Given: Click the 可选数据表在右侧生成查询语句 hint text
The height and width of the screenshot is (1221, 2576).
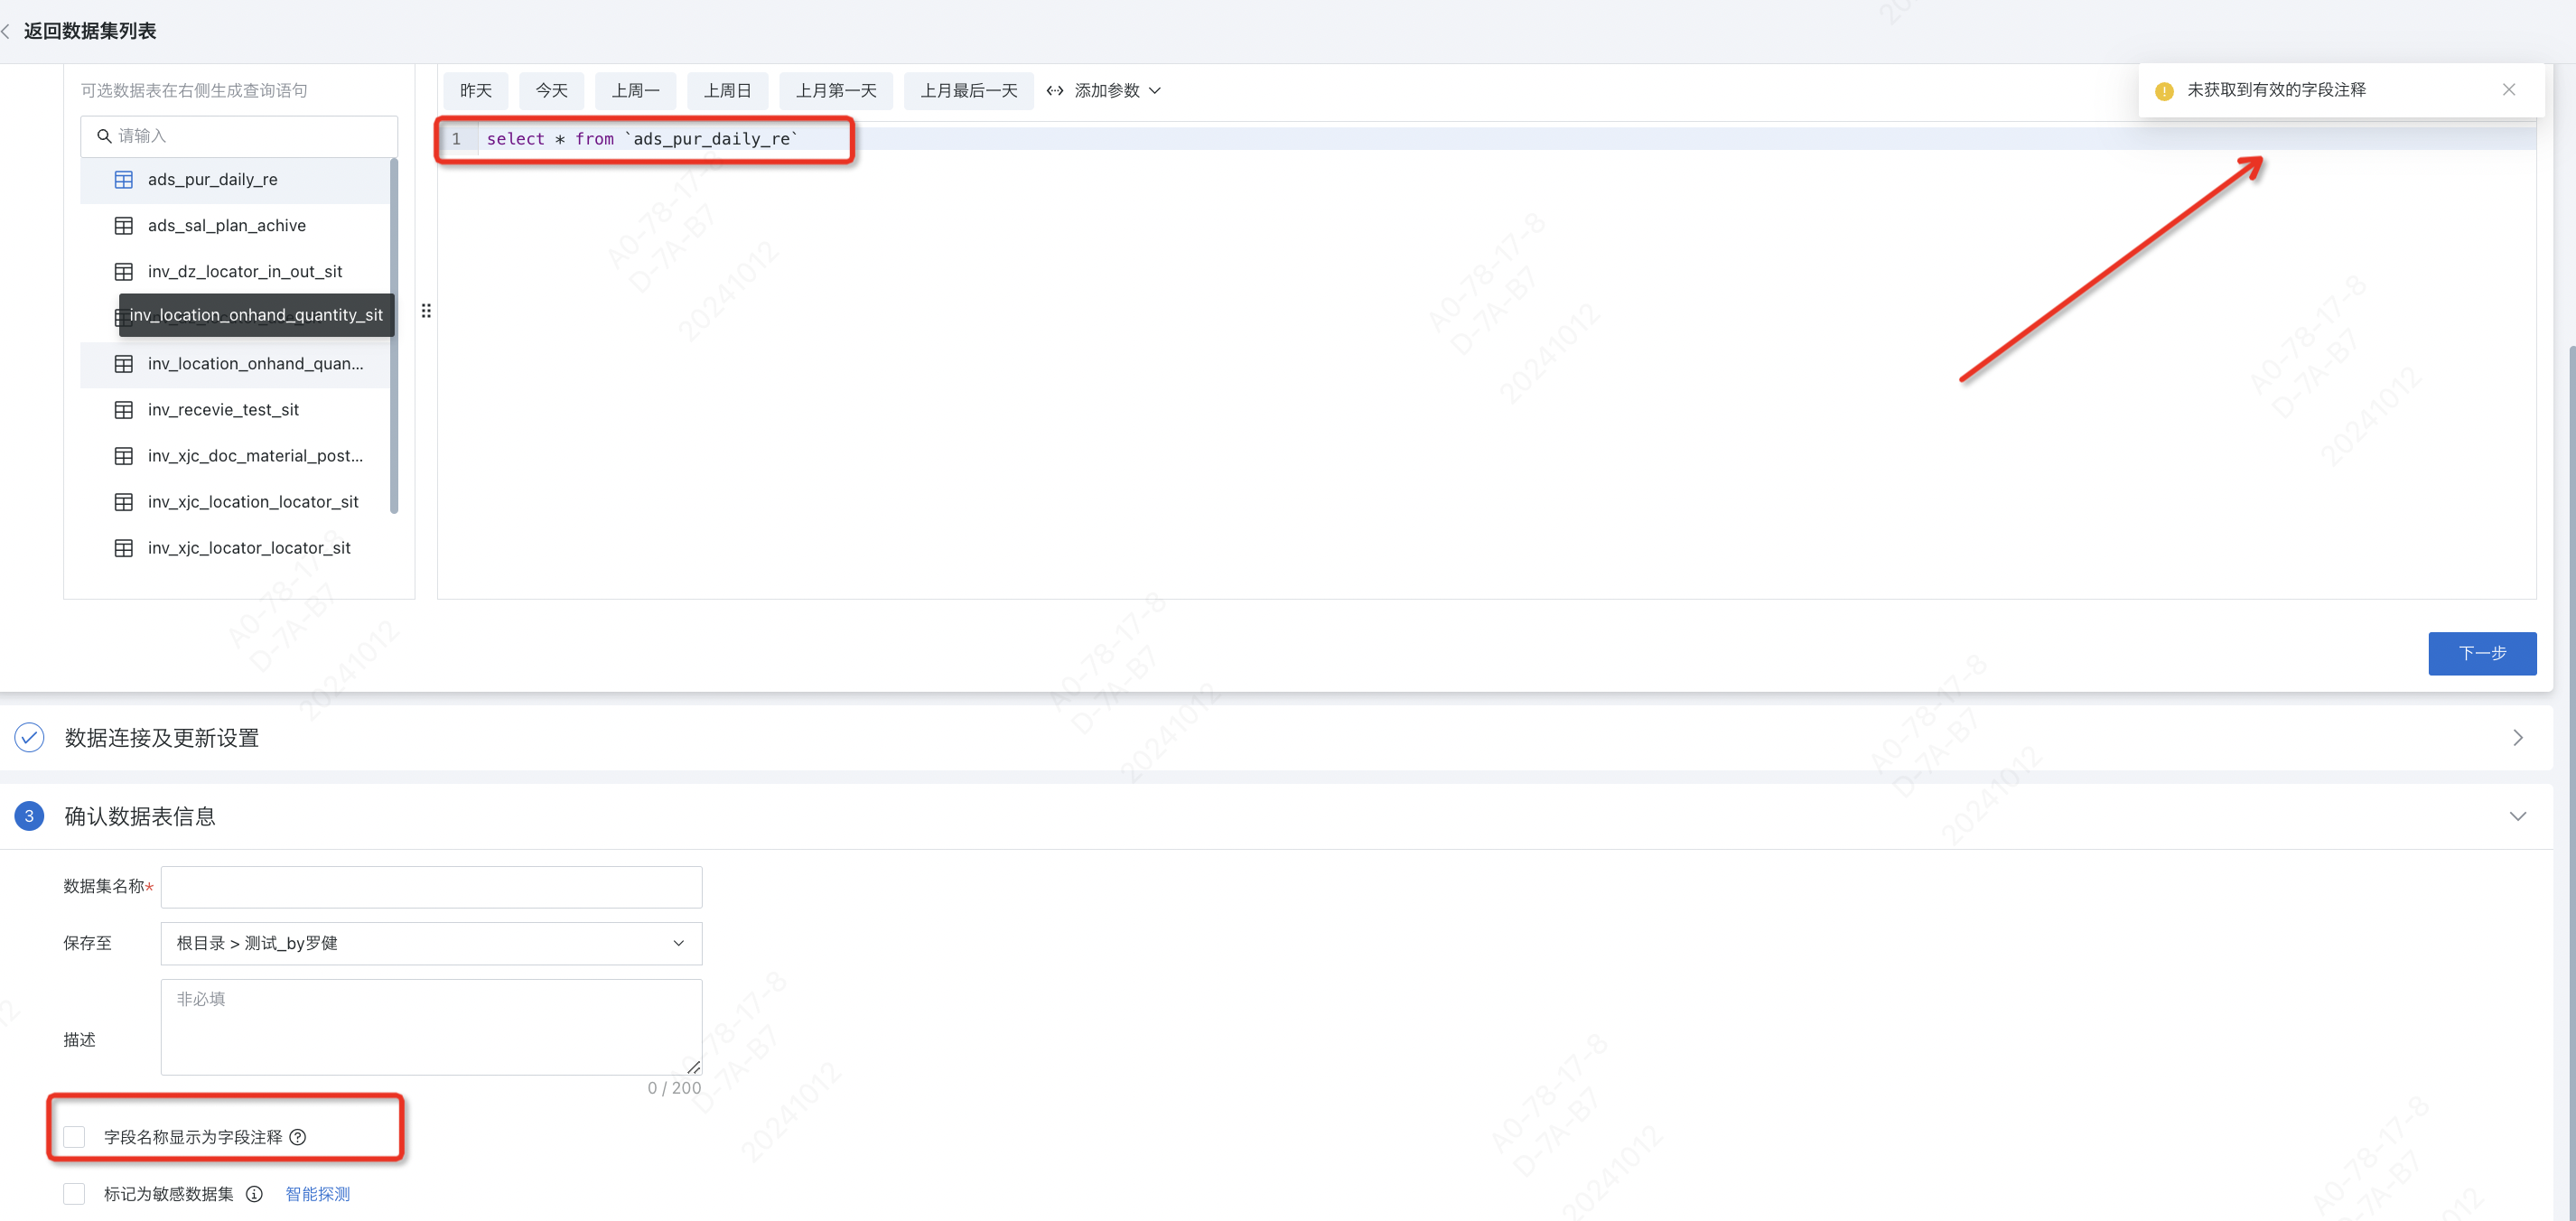Looking at the screenshot, I should (x=194, y=91).
